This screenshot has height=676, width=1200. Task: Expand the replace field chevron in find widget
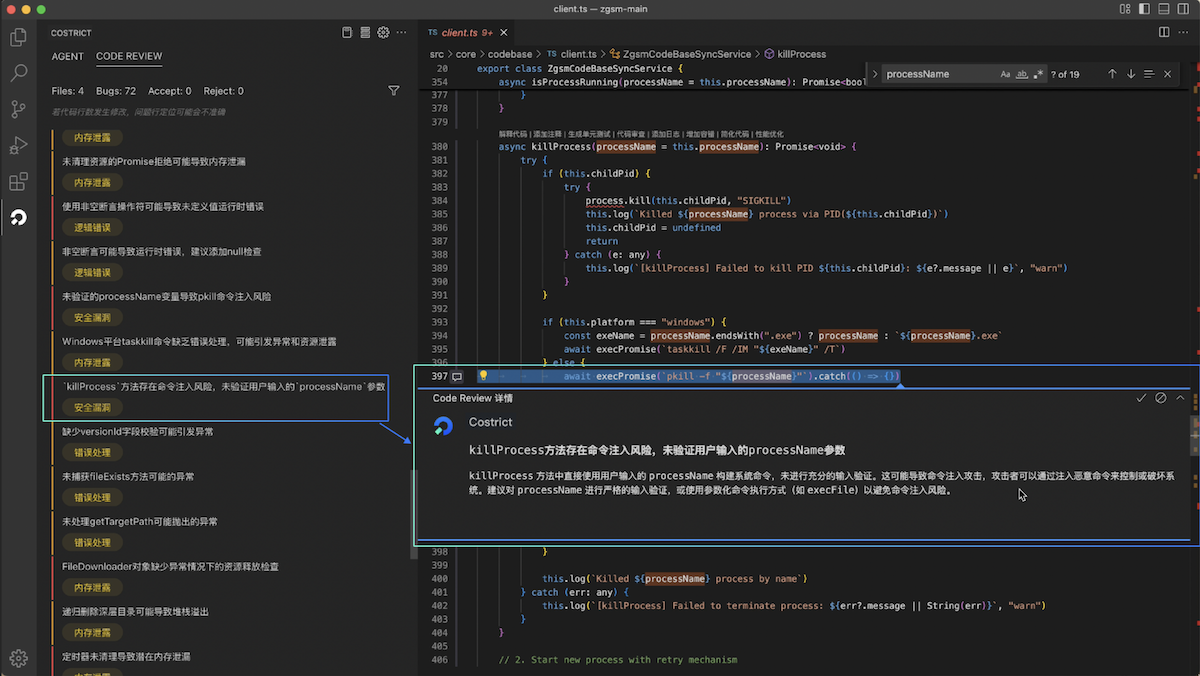pyautogui.click(x=874, y=74)
